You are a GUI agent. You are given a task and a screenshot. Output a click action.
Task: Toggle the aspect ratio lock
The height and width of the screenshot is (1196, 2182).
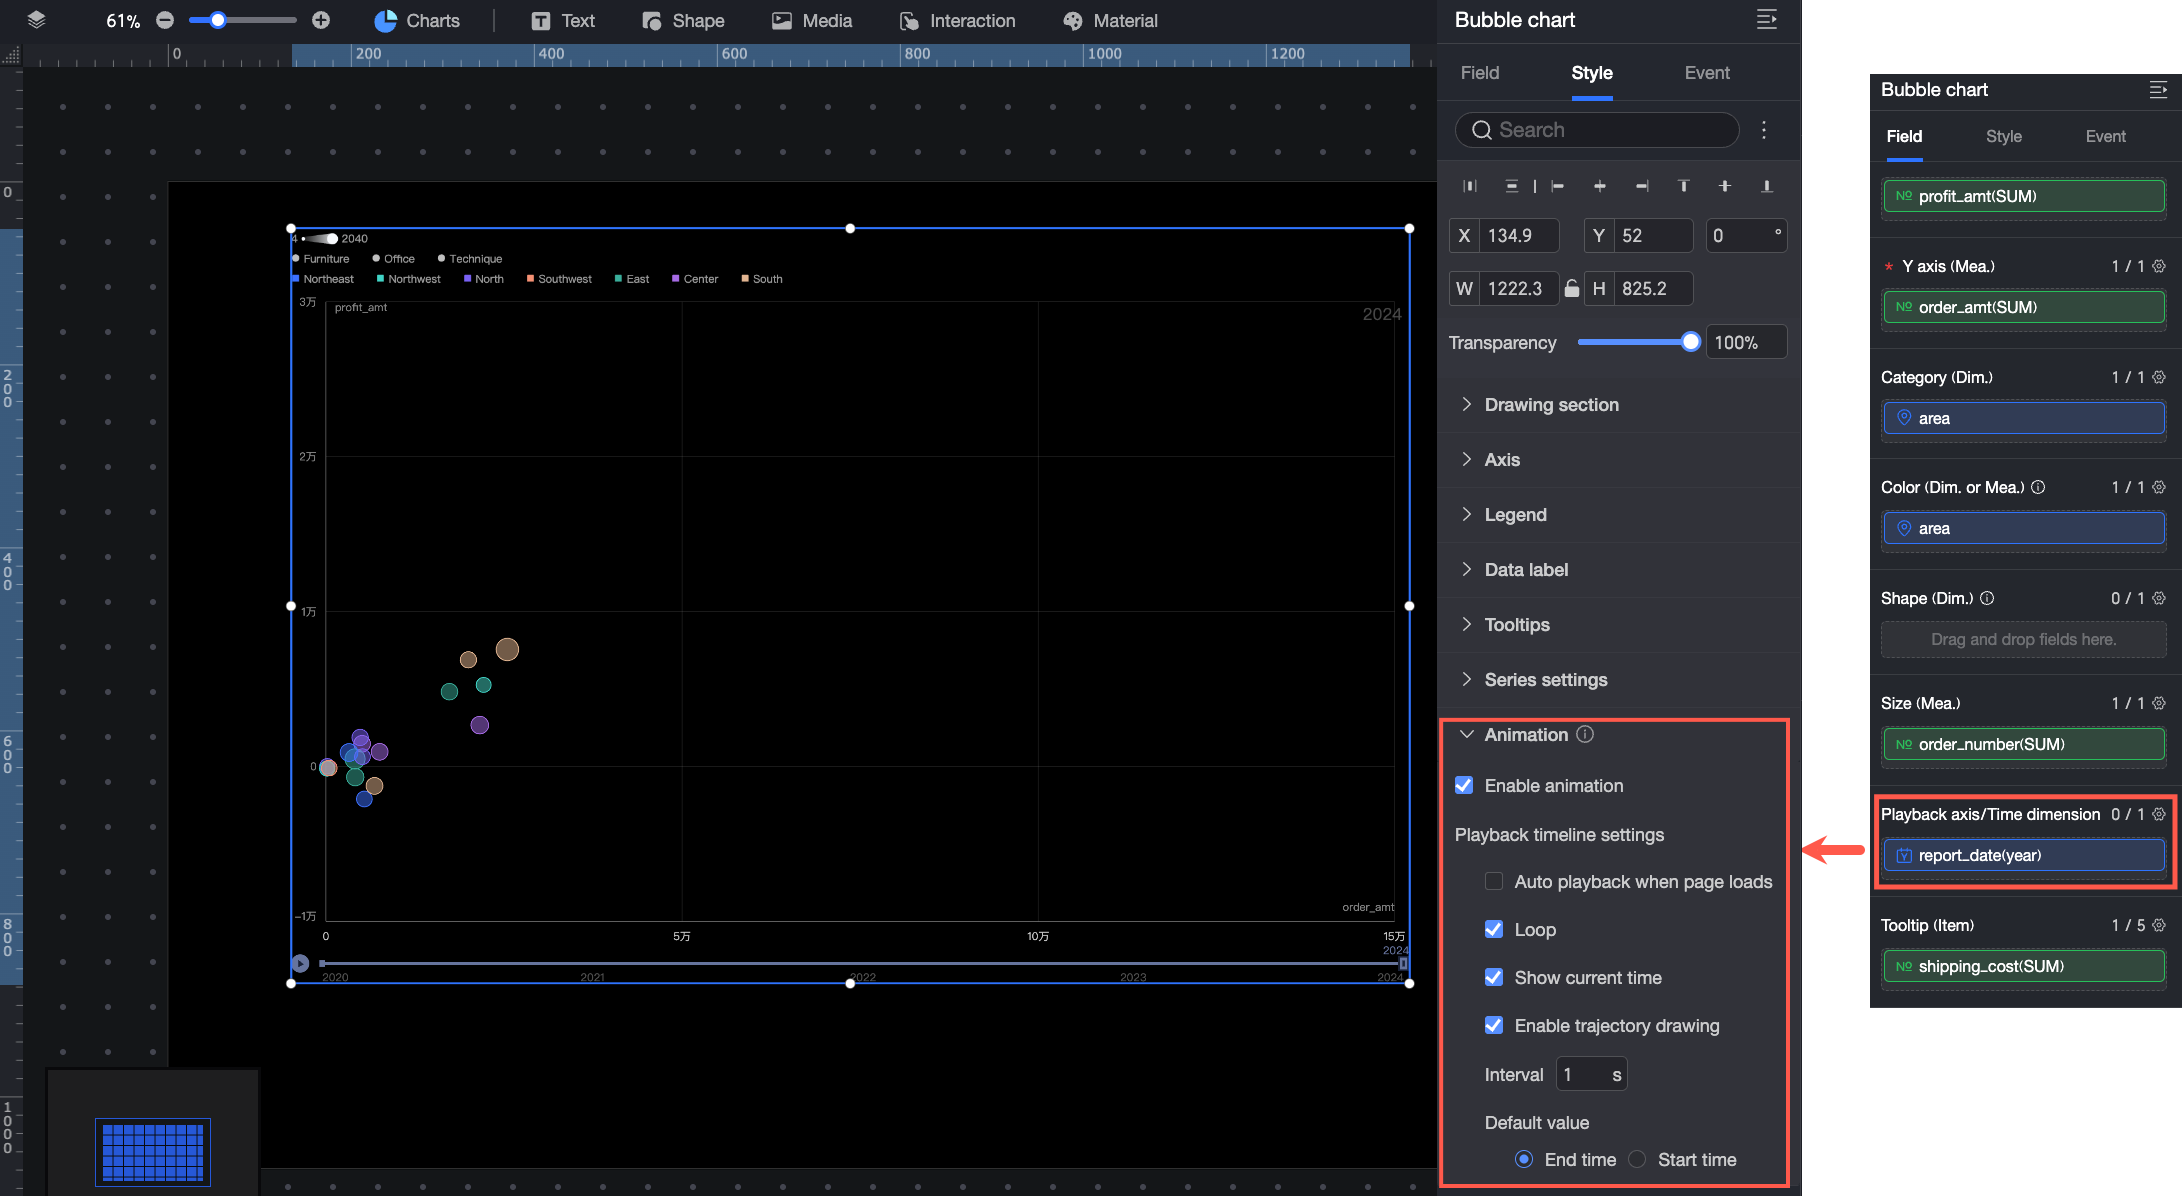point(1572,288)
